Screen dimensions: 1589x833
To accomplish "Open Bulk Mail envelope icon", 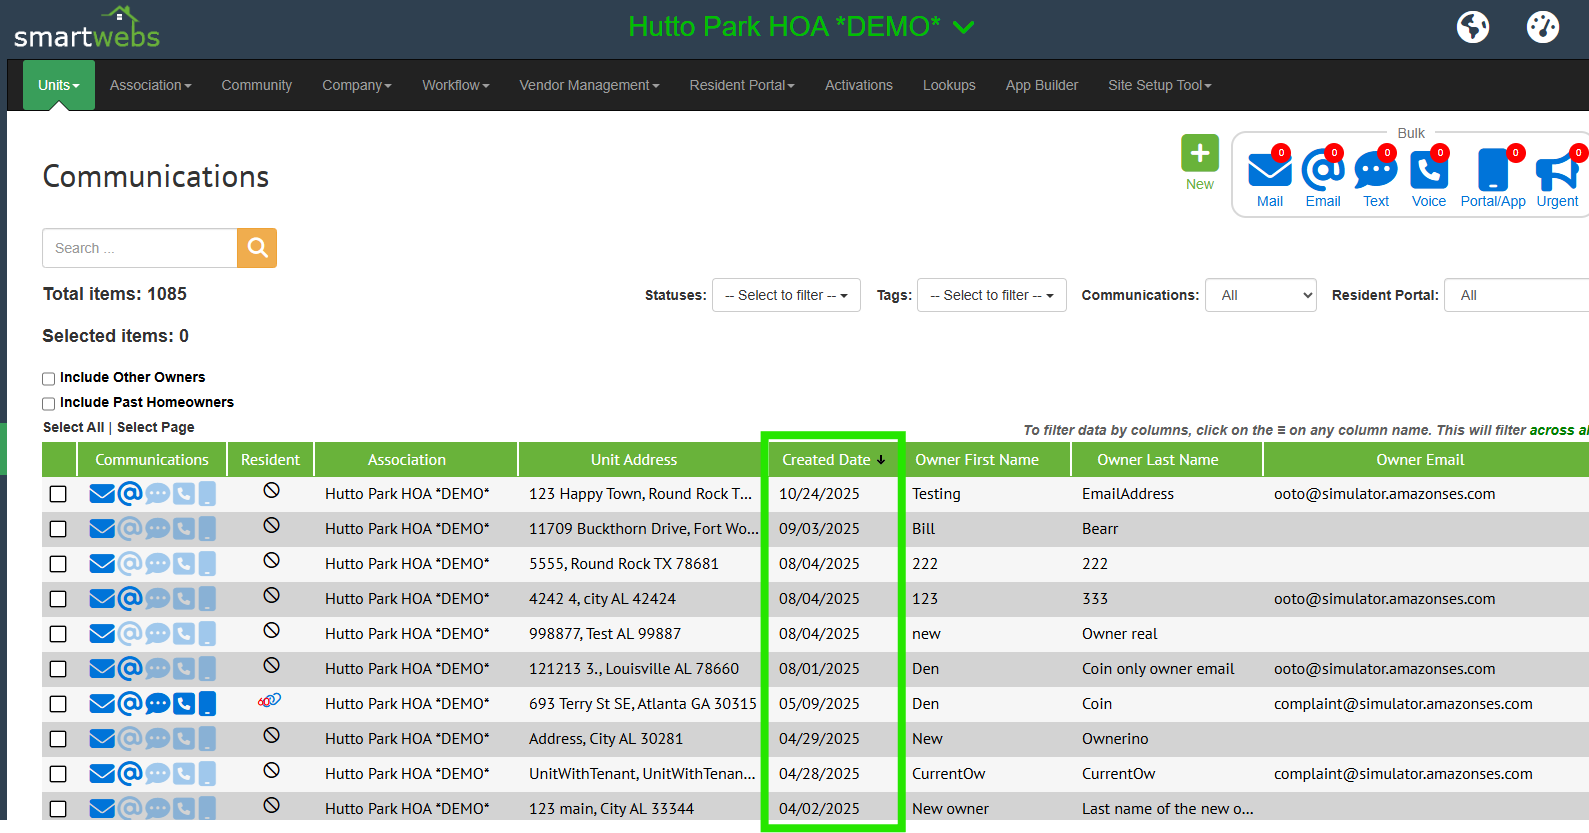I will coord(1269,171).
